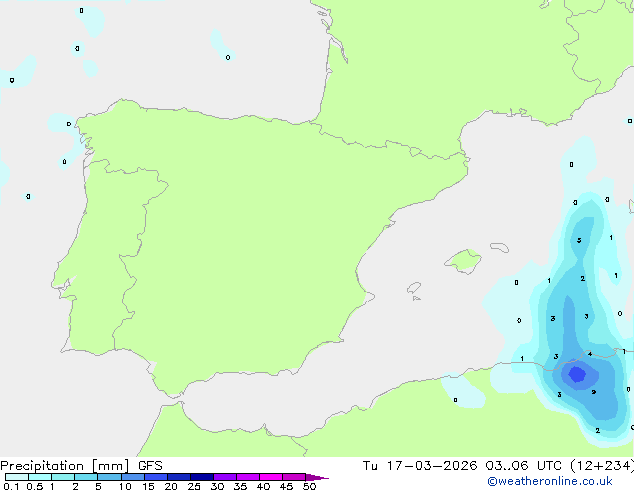
Task: Select the 0.1 mm legend color swatch
Action: click(17, 477)
